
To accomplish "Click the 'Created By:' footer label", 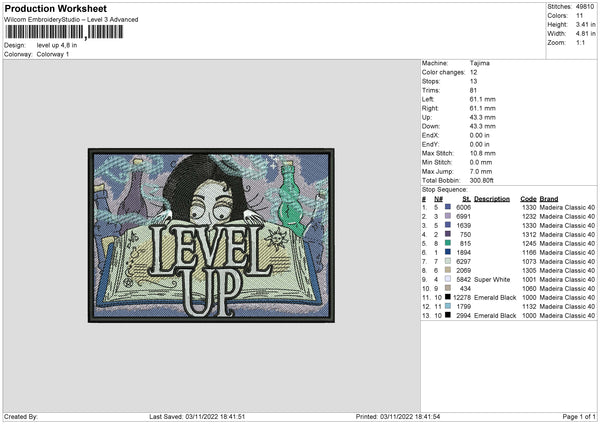I will tap(21, 416).
